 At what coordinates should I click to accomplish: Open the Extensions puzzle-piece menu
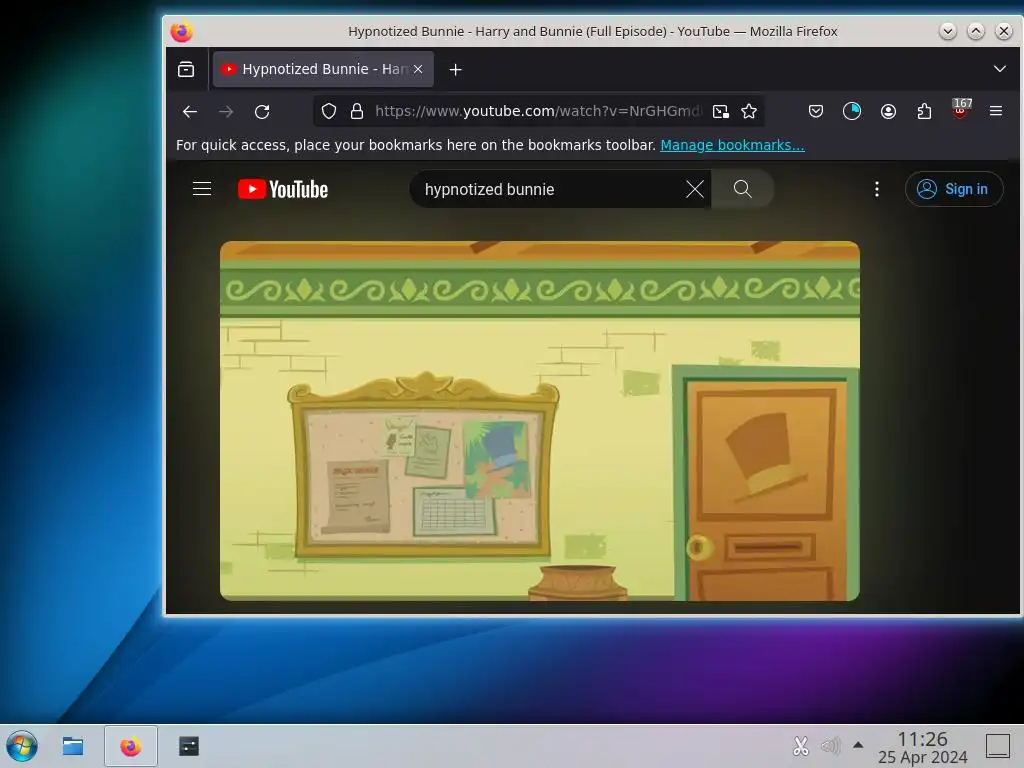[x=924, y=111]
